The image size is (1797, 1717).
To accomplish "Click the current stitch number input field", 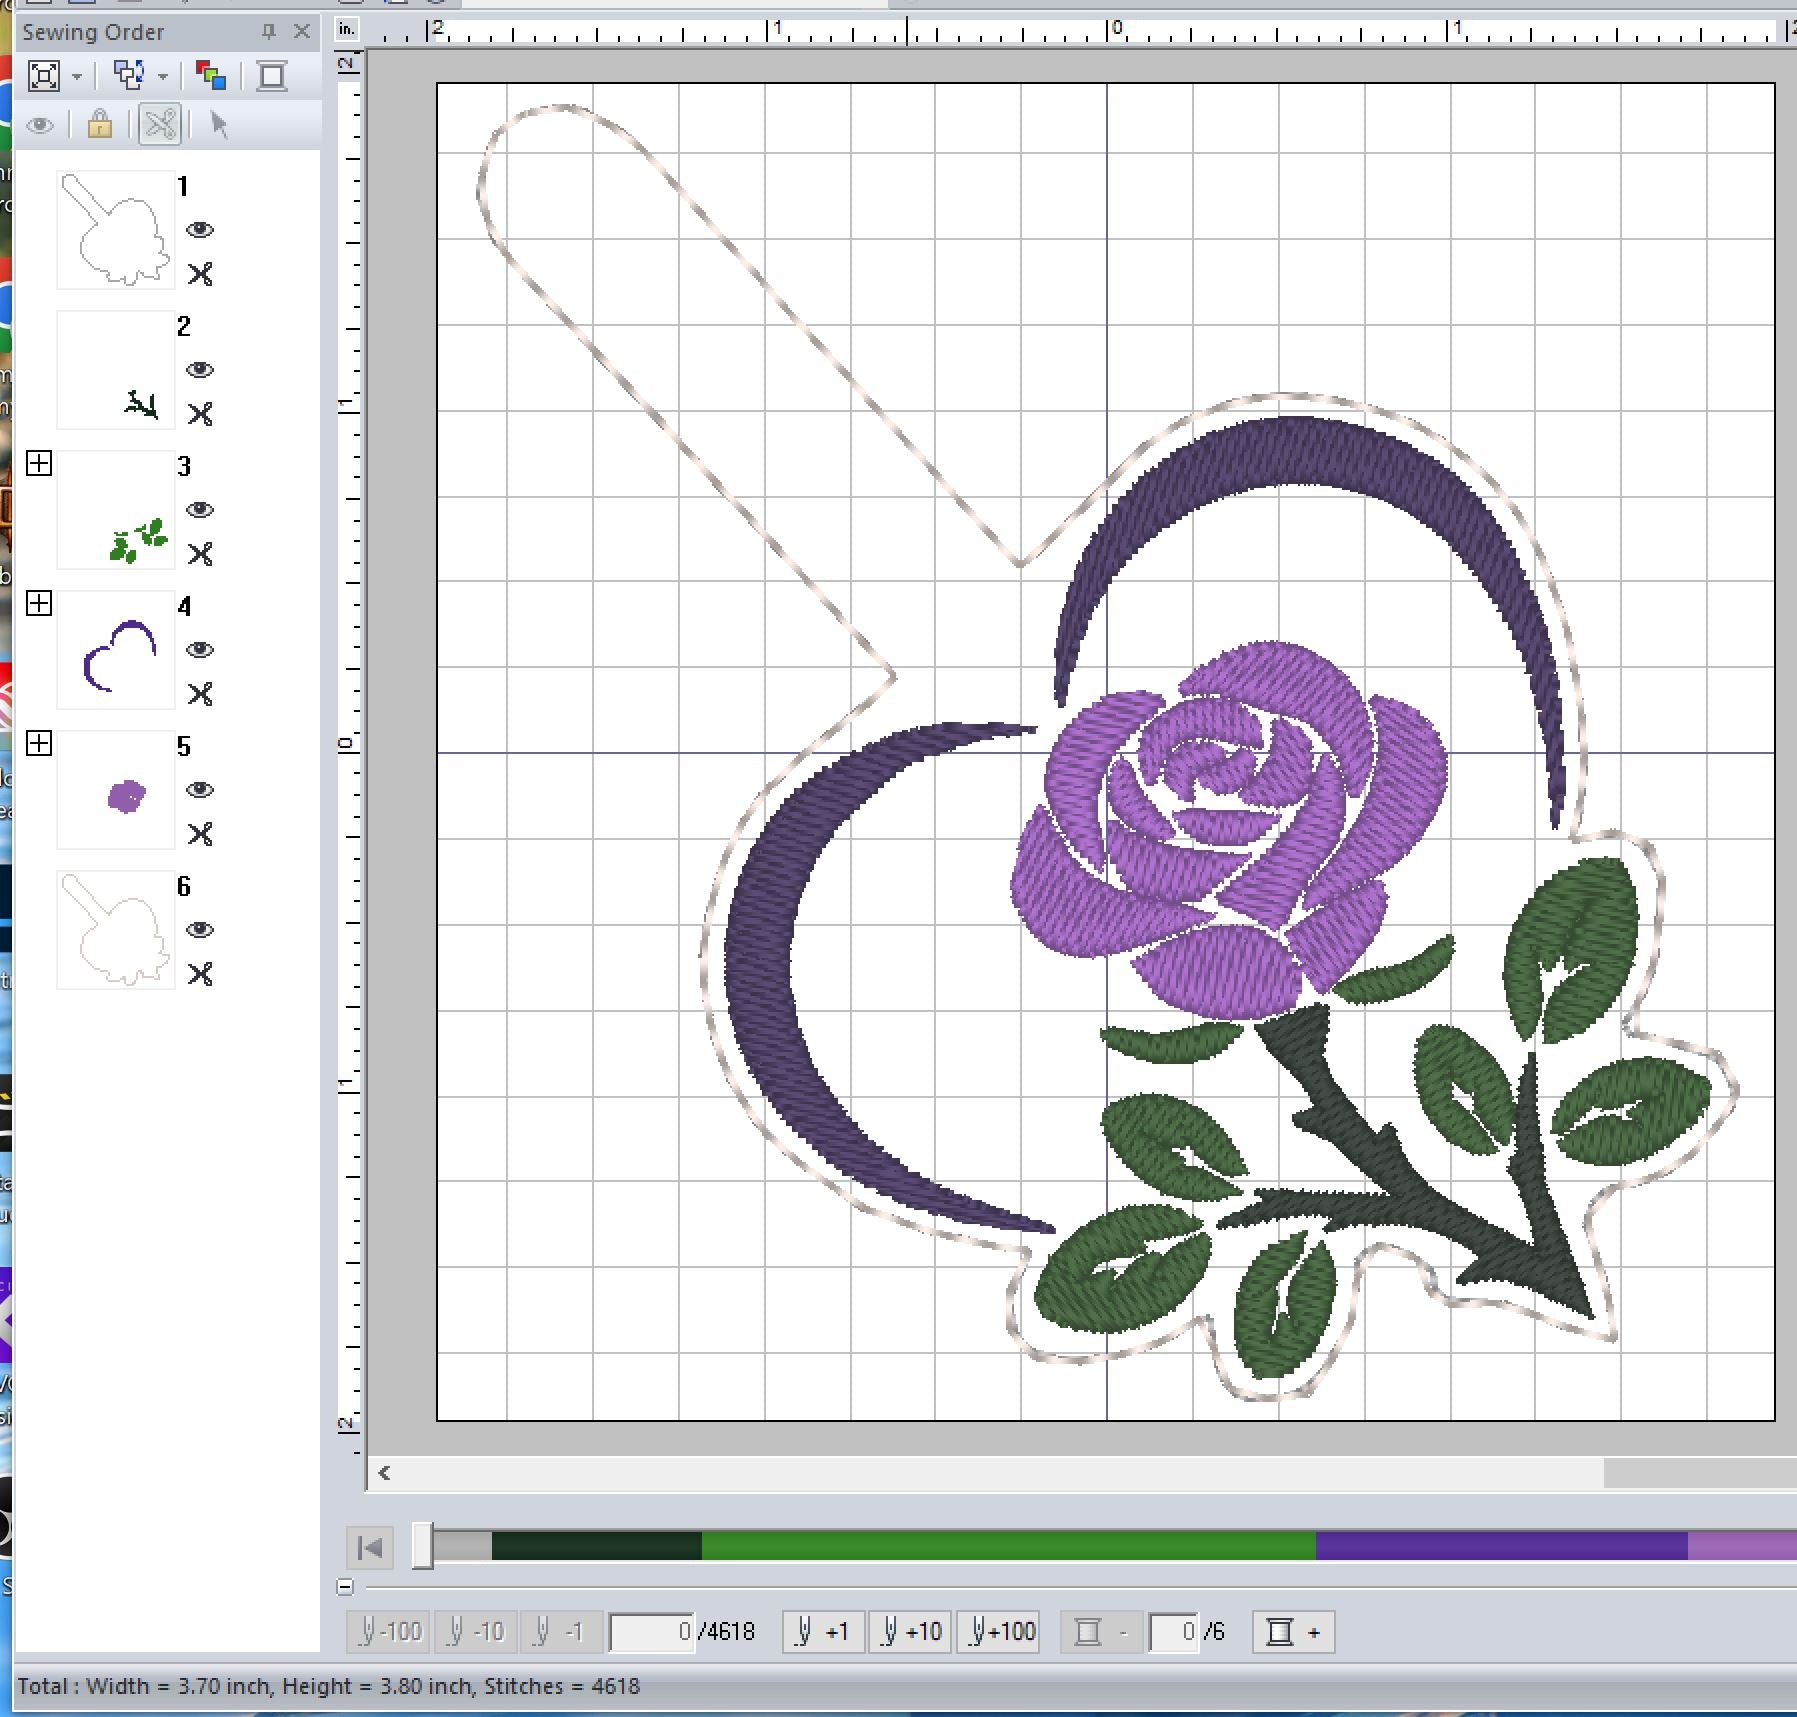I will click(652, 1632).
